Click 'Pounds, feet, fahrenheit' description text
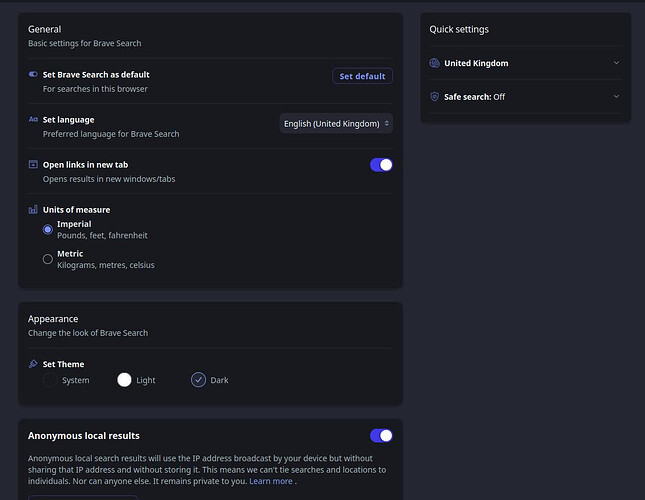 (102, 236)
